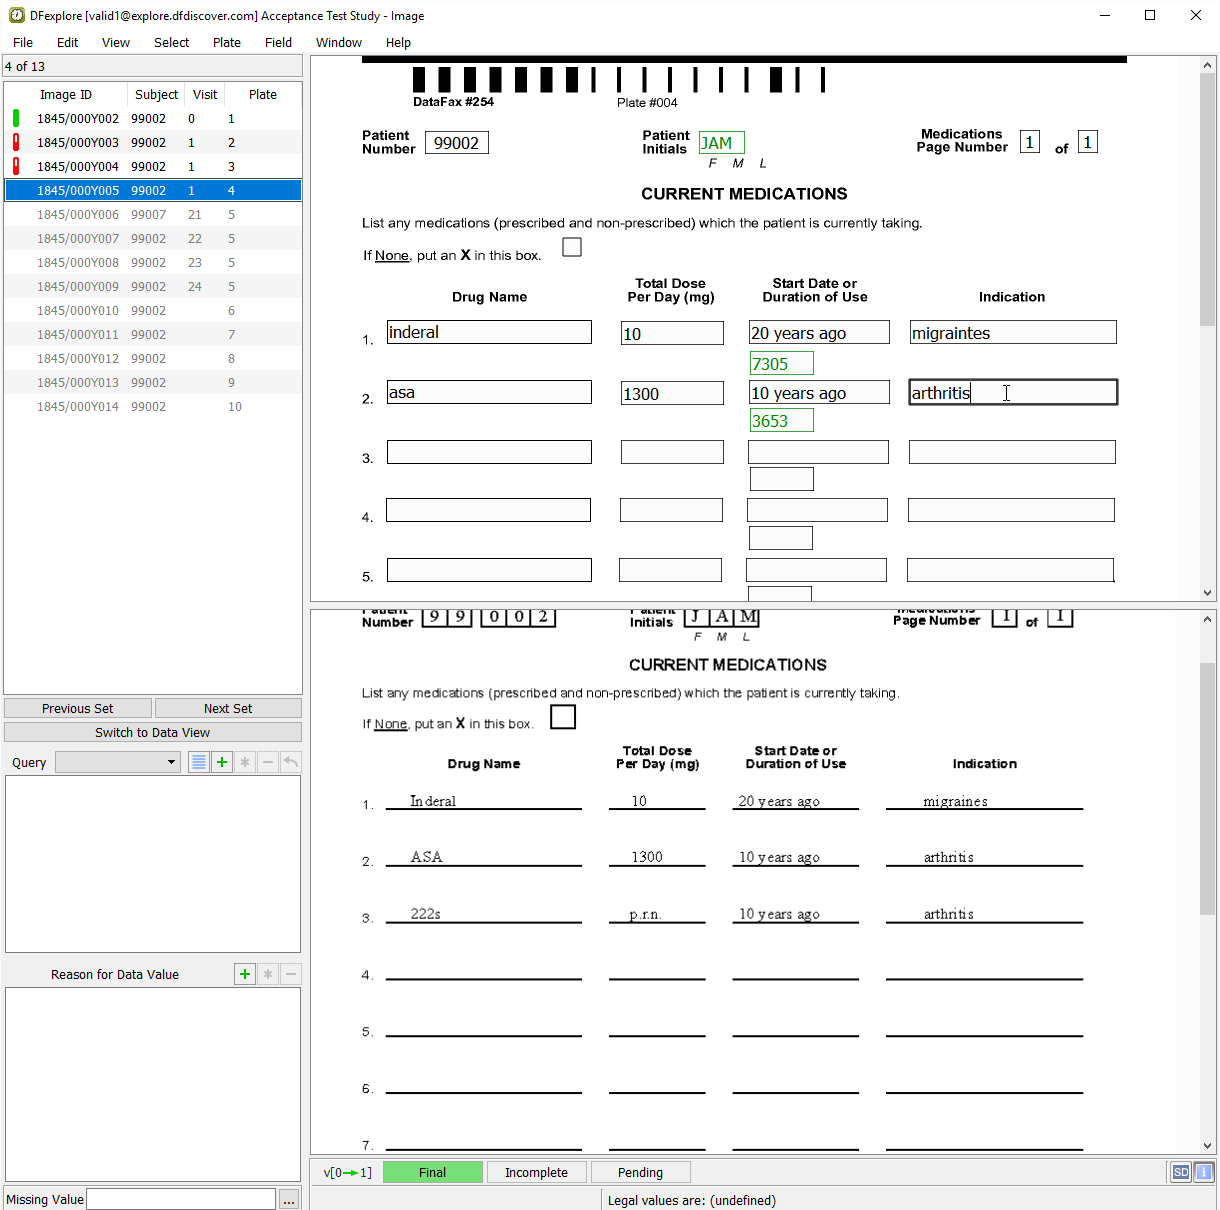Open the Plate menu

point(227,42)
